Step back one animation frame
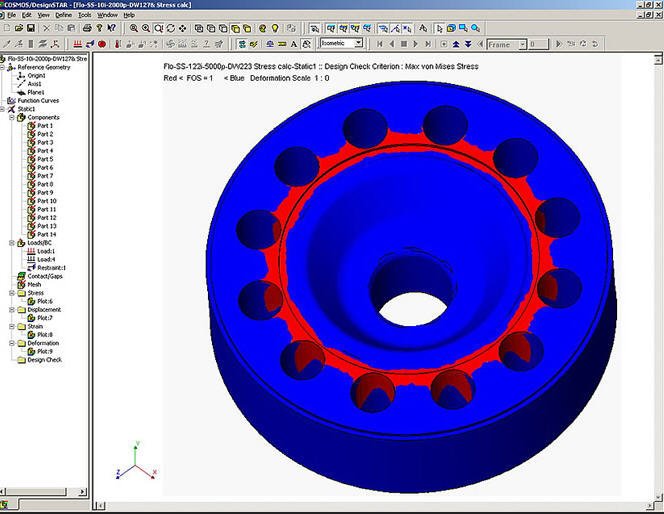 click(392, 44)
